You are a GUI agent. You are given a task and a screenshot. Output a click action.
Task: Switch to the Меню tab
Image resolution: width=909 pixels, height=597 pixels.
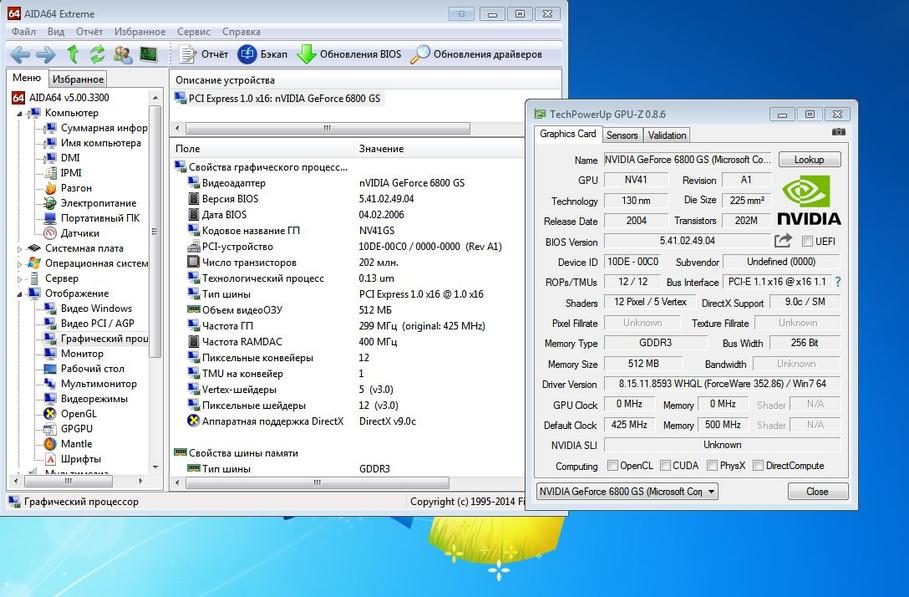tap(27, 78)
